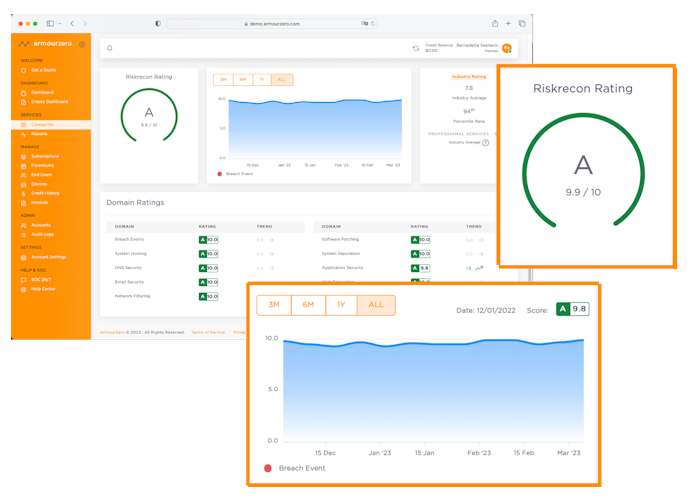Click the Devices icon in sidebar

pyautogui.click(x=23, y=184)
